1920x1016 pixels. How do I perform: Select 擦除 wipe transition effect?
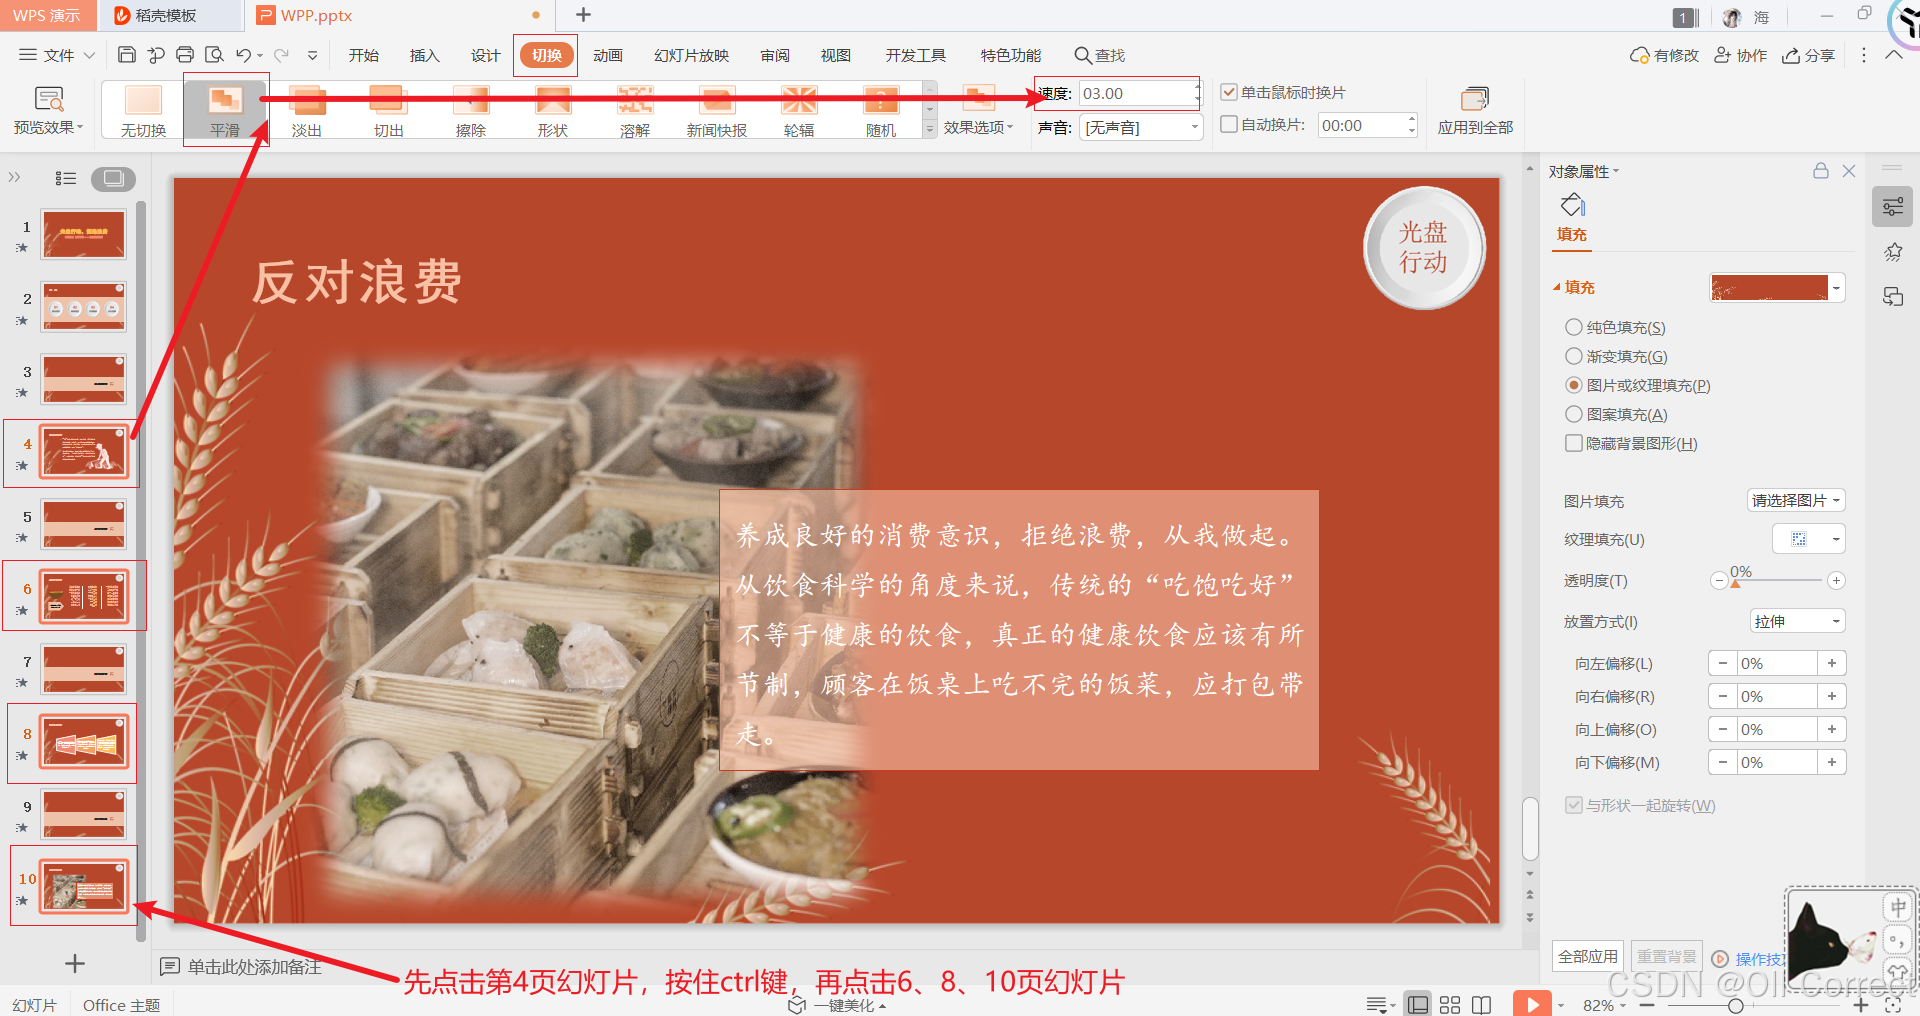point(471,111)
